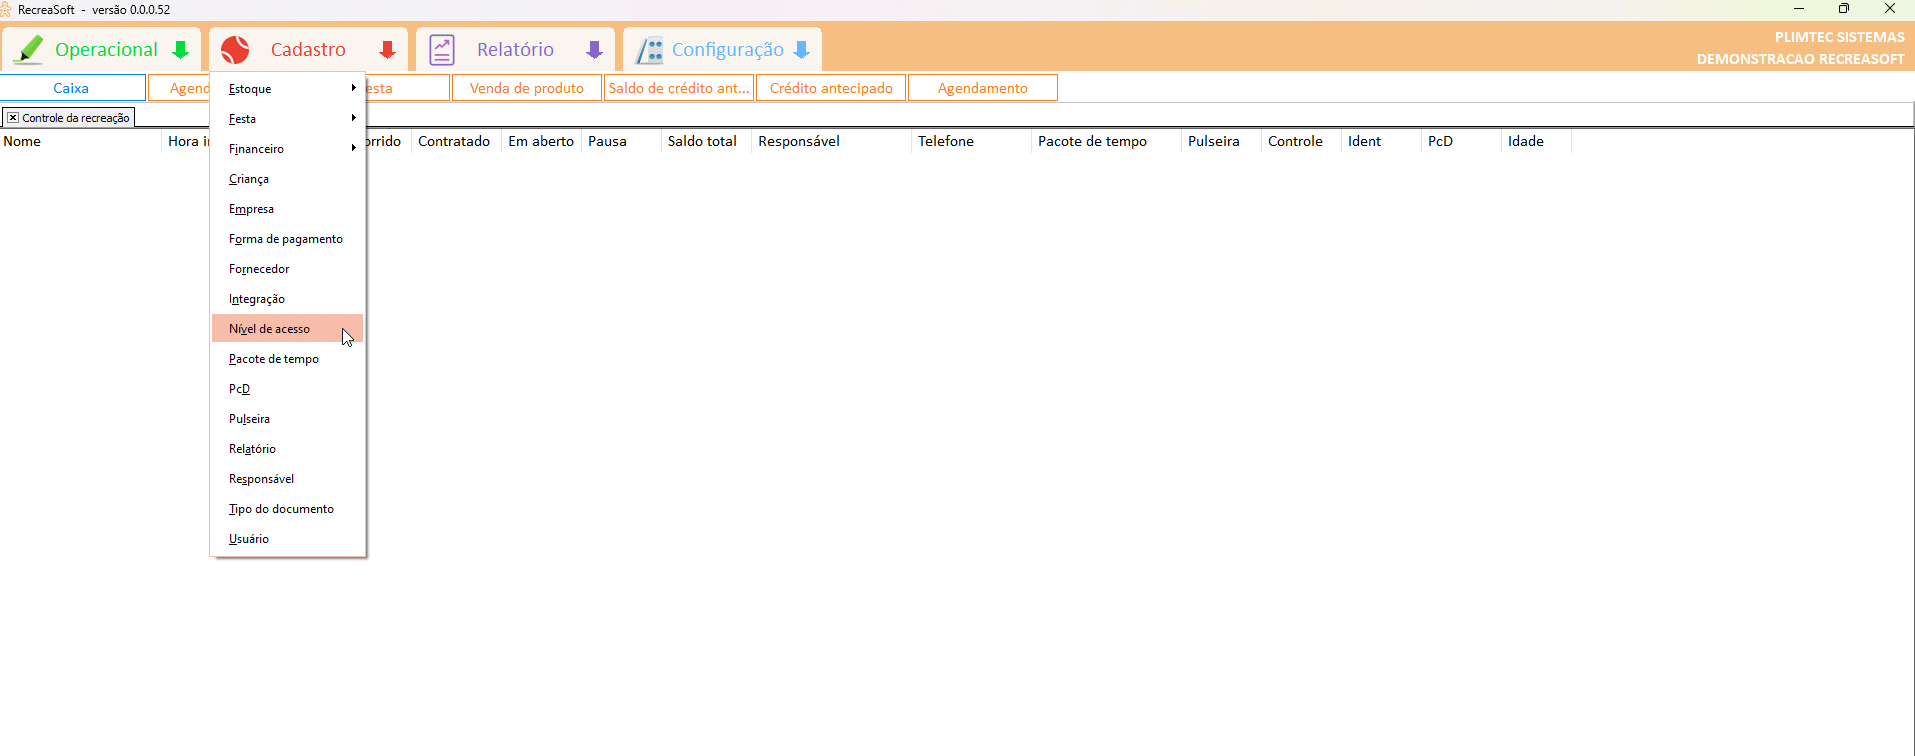The image size is (1915, 756).
Task: Open Tipo do documento entry
Action: click(287, 509)
